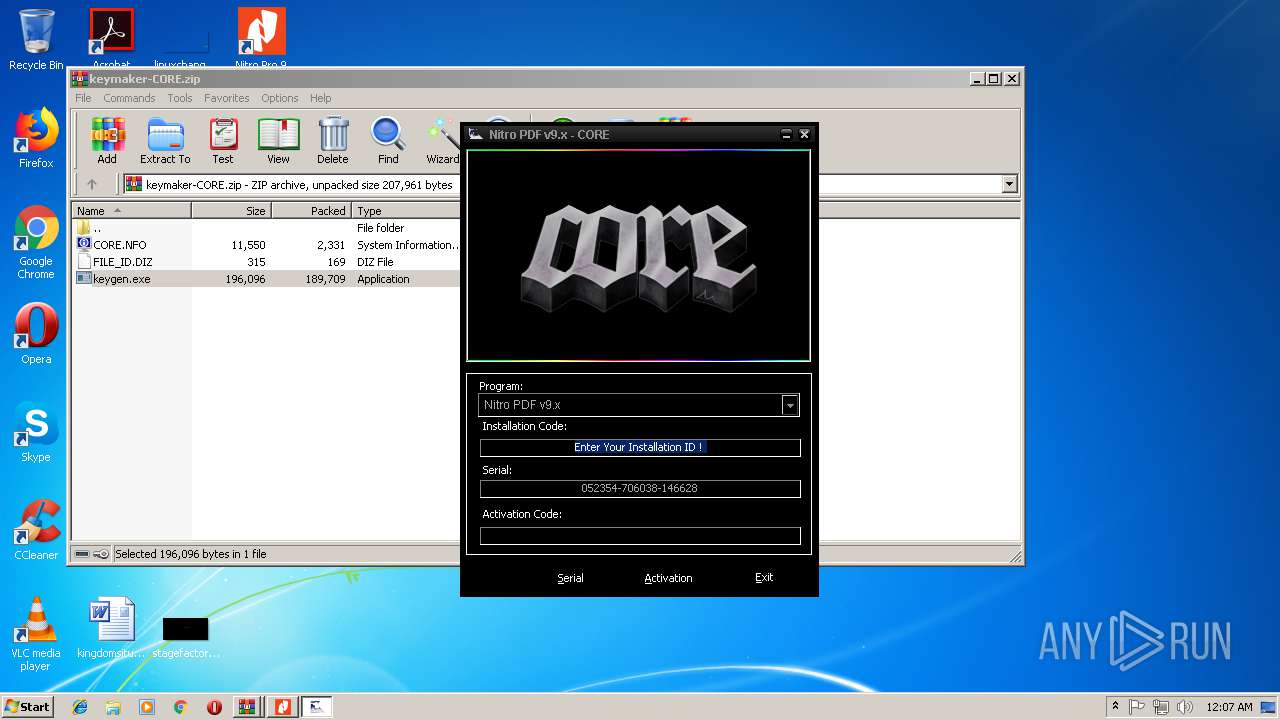Viewport: 1280px width, 720px height.
Task: Open Nitro Pro 9 desktop shortcut
Action: click(x=261, y=38)
